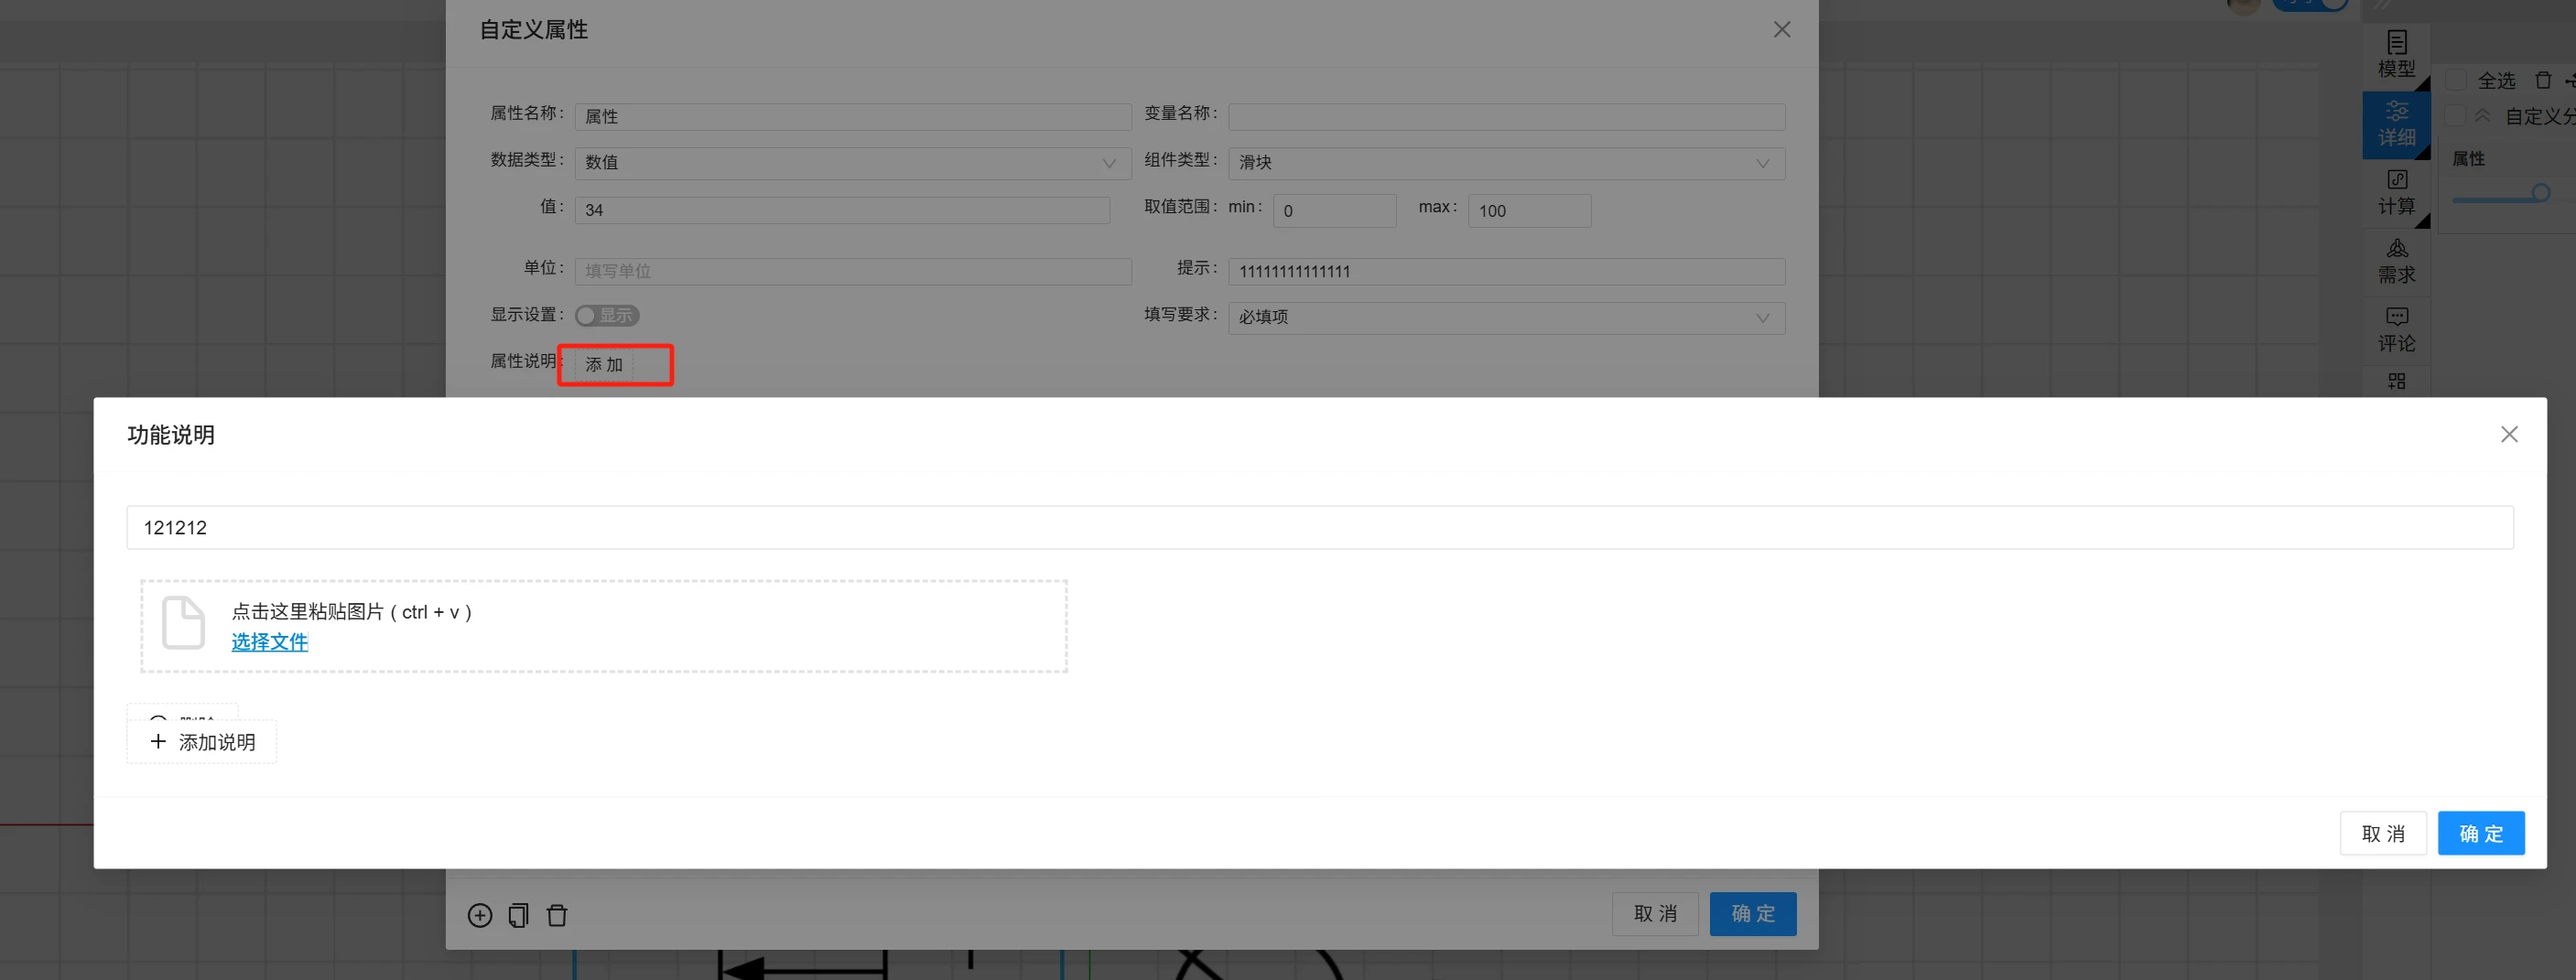Click the 选择文件 link
The image size is (2576, 980).
(x=269, y=642)
